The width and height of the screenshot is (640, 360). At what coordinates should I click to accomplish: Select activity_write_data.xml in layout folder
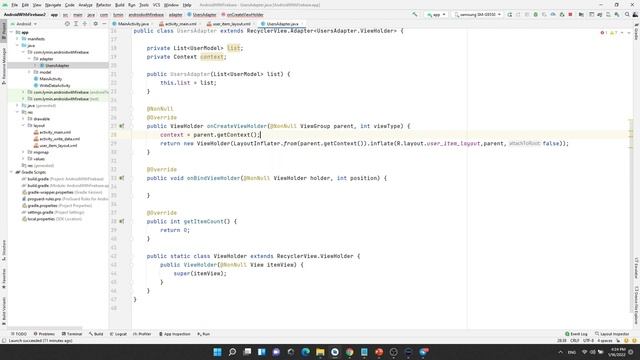click(59, 139)
